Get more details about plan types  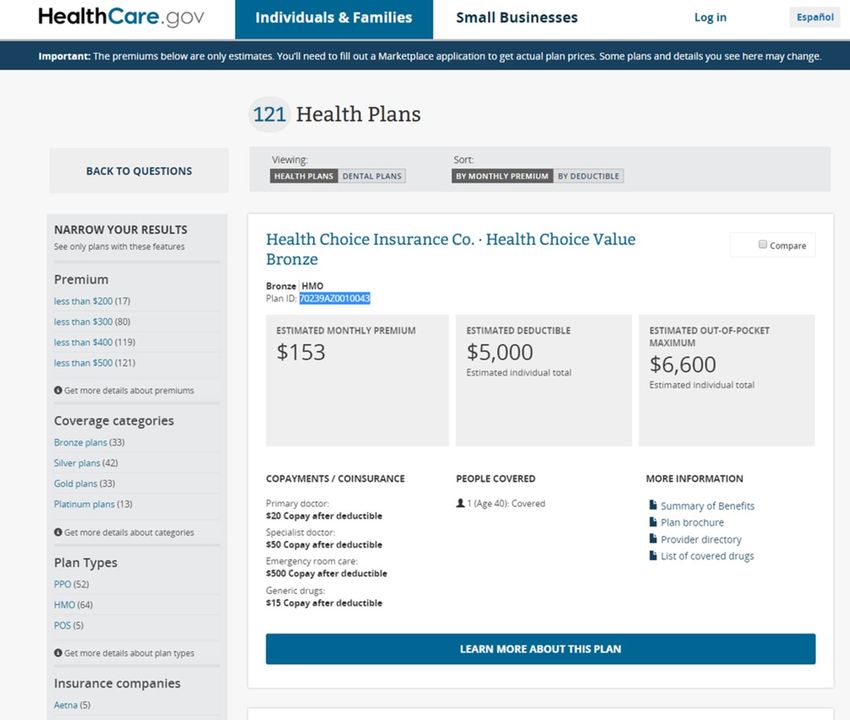tap(129, 653)
